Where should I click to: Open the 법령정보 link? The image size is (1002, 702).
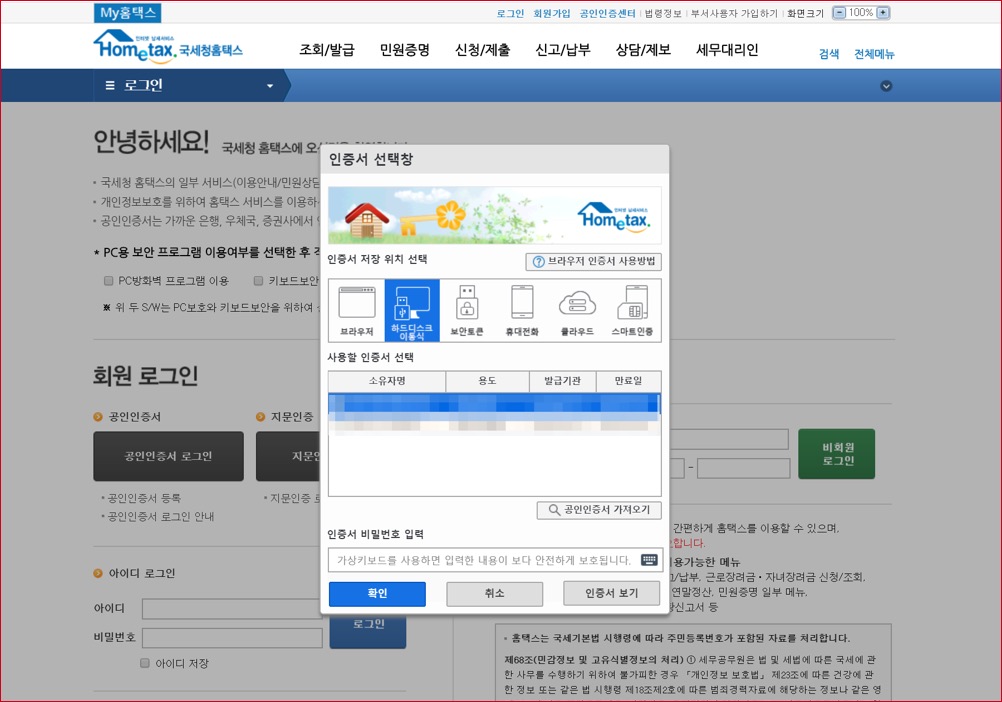(663, 13)
